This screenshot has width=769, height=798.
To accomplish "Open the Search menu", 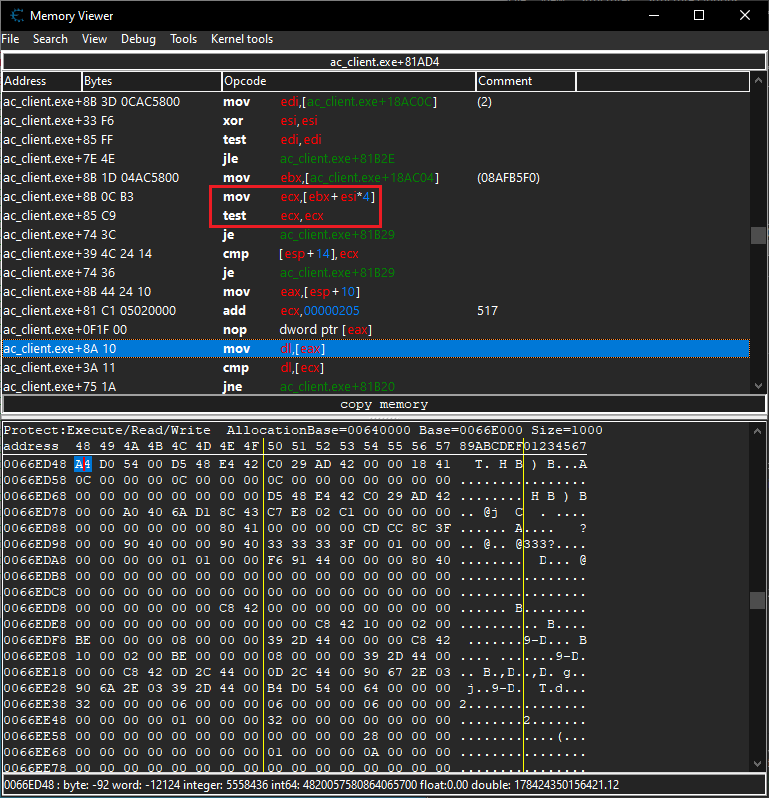I will tap(50, 39).
